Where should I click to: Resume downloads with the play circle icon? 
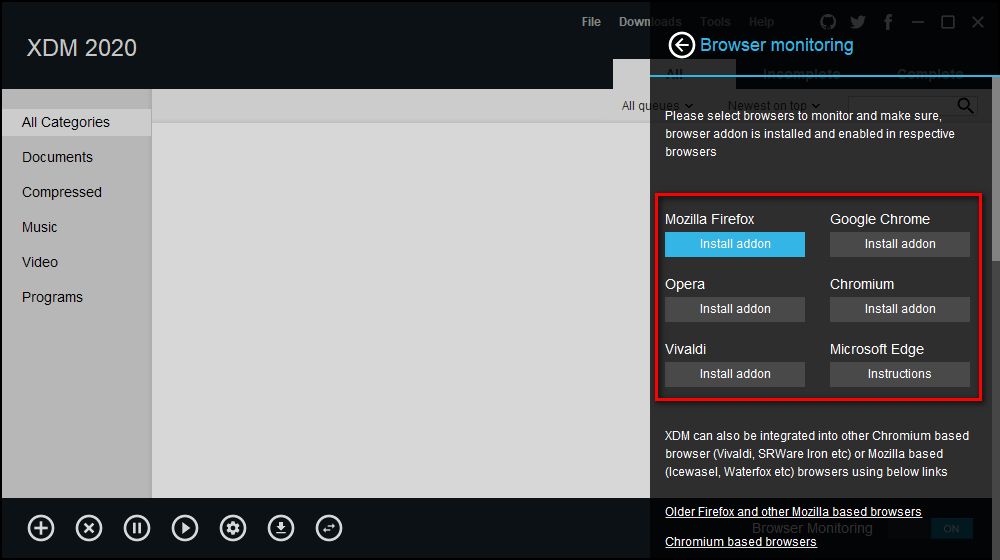tap(185, 528)
